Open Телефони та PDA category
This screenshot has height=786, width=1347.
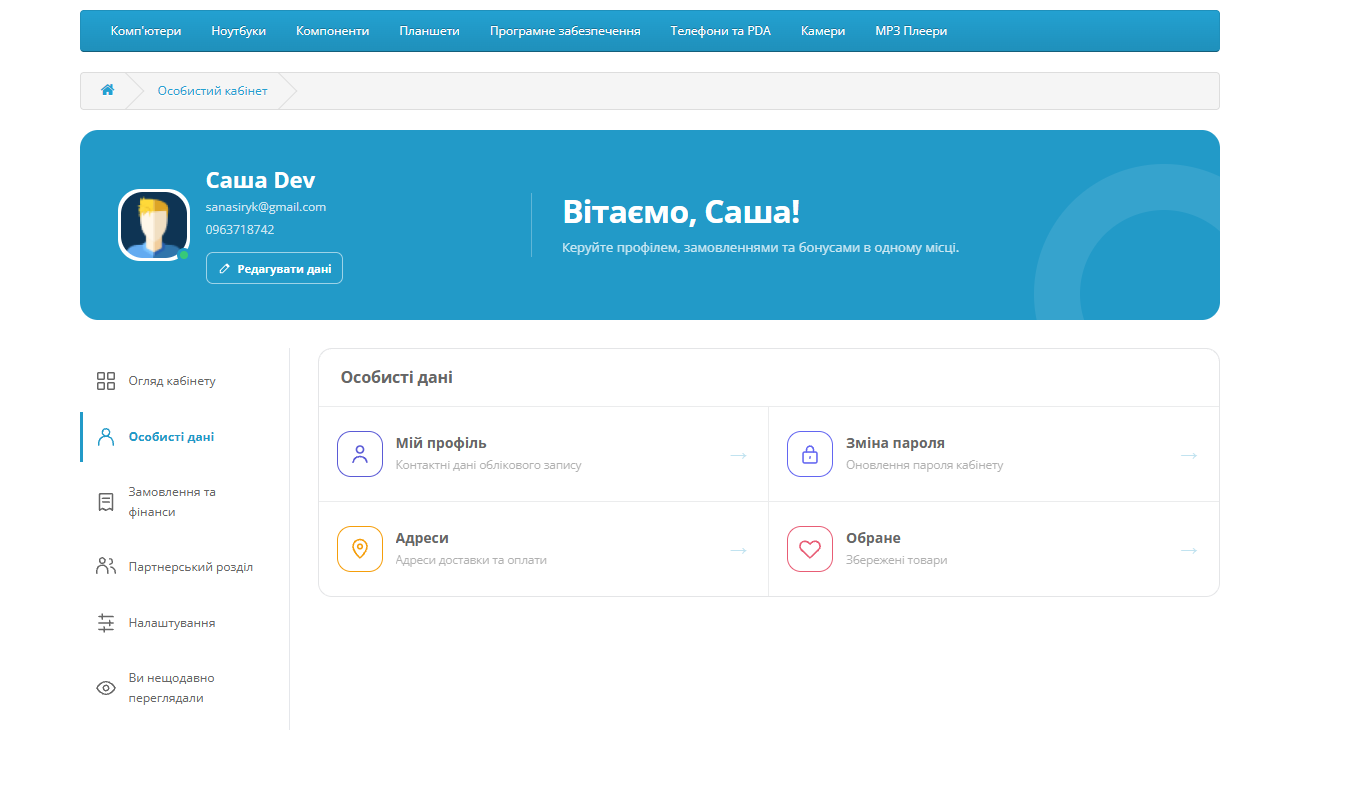(721, 31)
